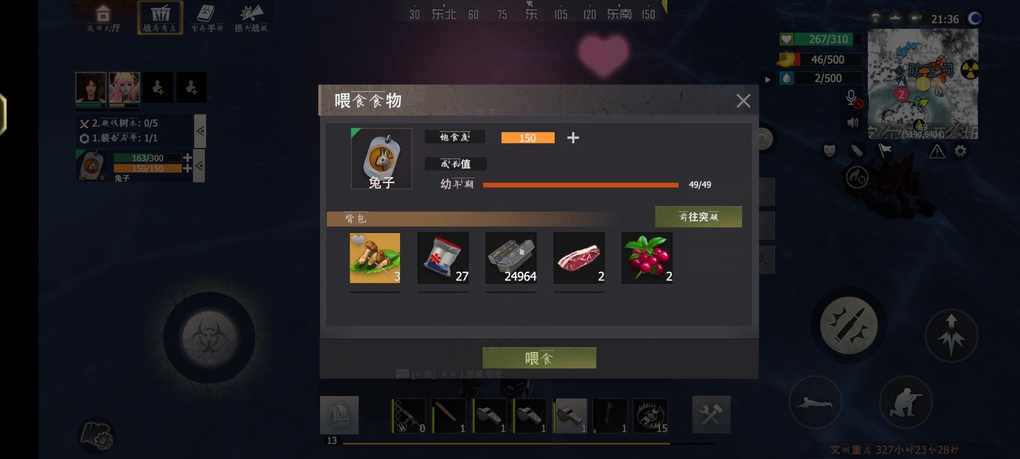Collapse the rabbit pet status panel
This screenshot has height=459, width=1020.
click(200, 166)
